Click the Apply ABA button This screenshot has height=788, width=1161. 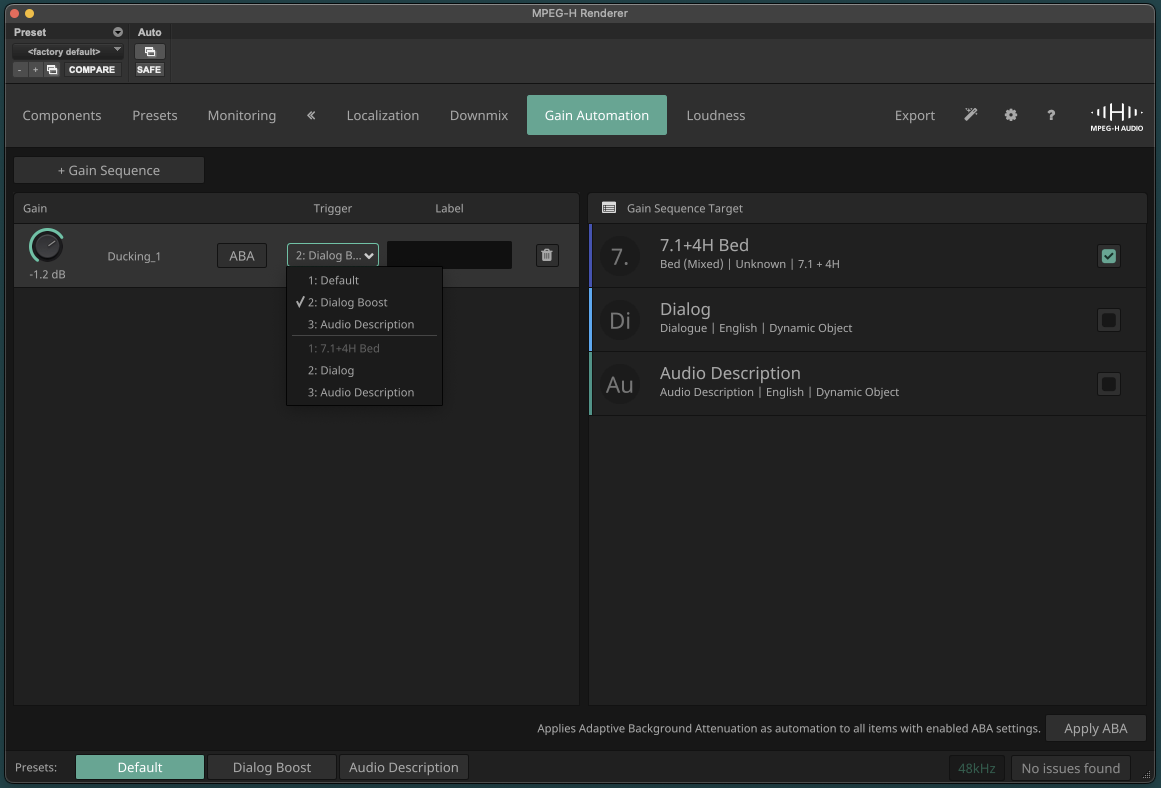[1096, 728]
